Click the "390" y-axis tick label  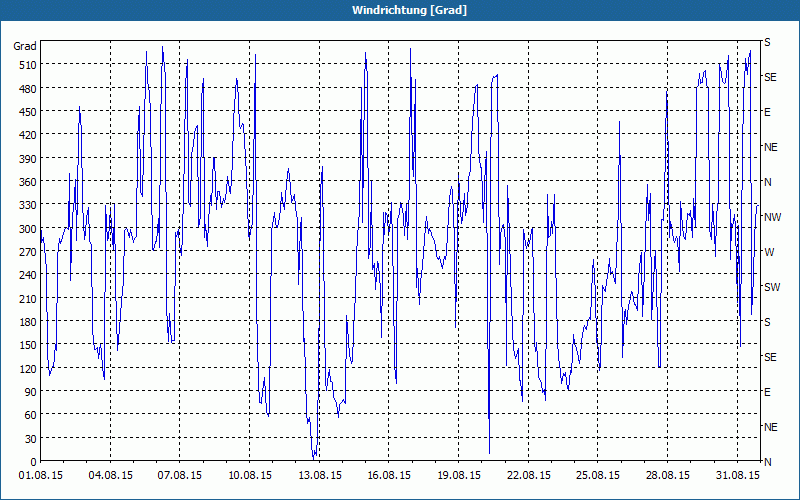coord(28,159)
